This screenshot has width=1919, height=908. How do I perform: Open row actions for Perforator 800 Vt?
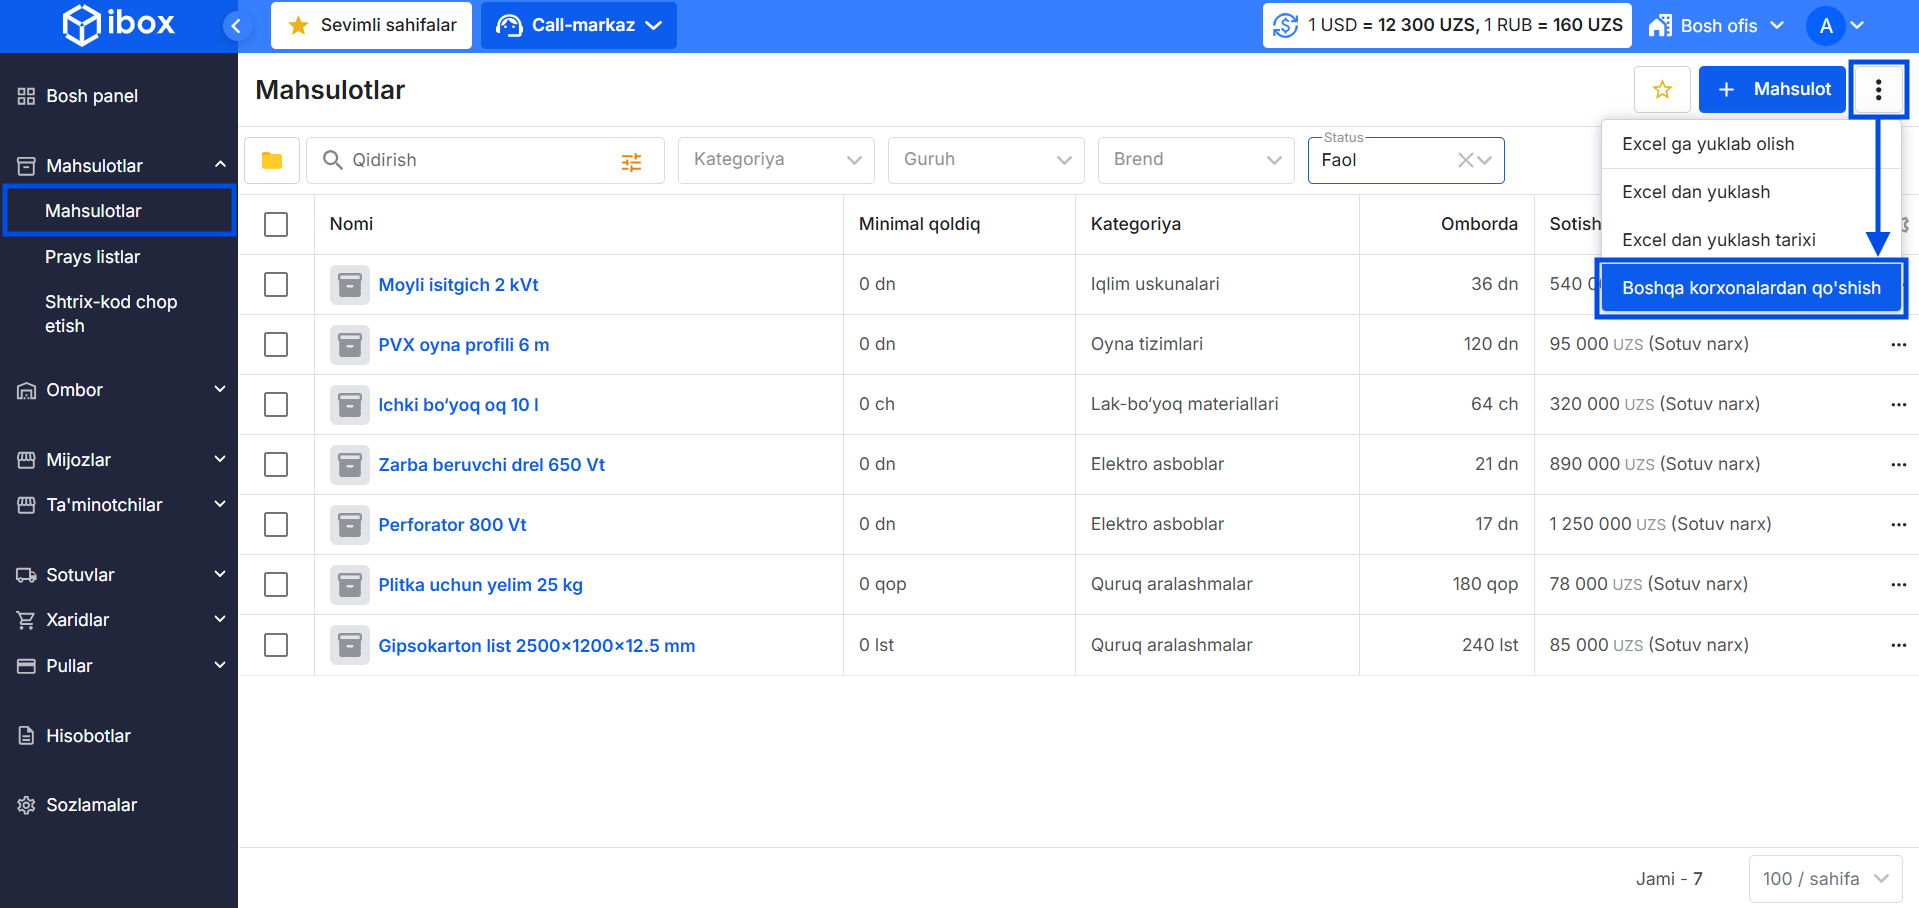tap(1898, 525)
